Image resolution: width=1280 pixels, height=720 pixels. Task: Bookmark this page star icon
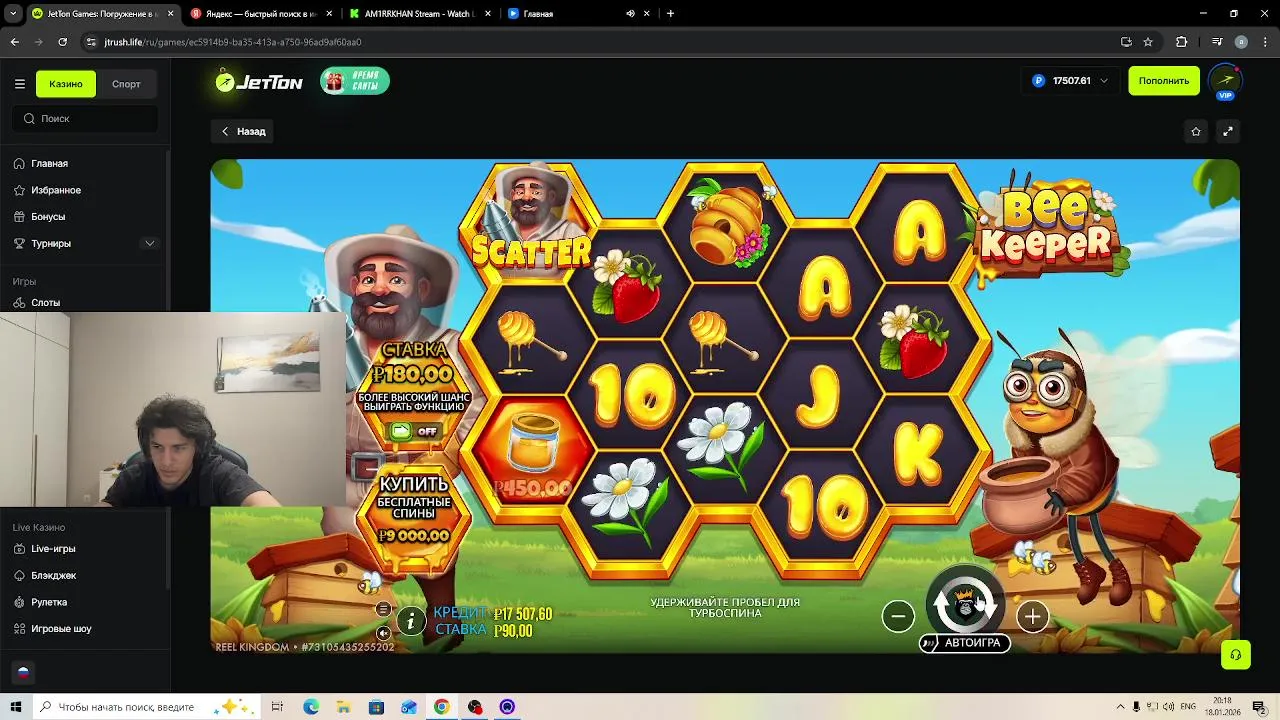(1148, 42)
